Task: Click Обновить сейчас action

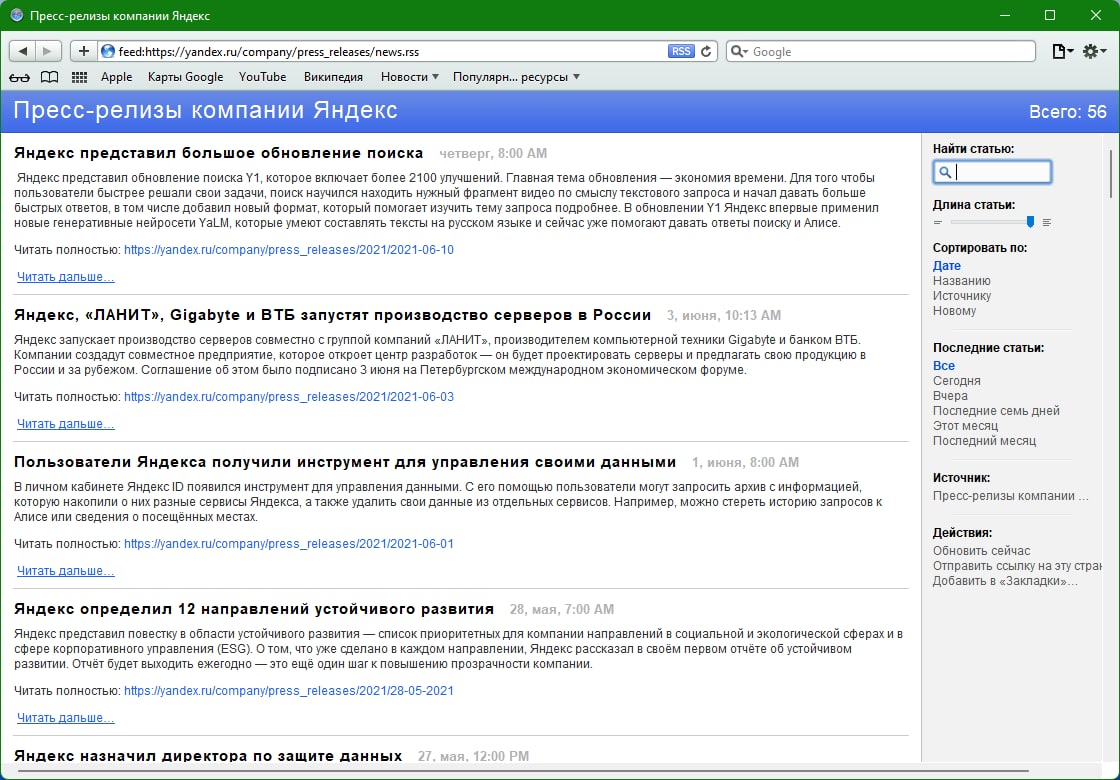Action: (x=981, y=551)
